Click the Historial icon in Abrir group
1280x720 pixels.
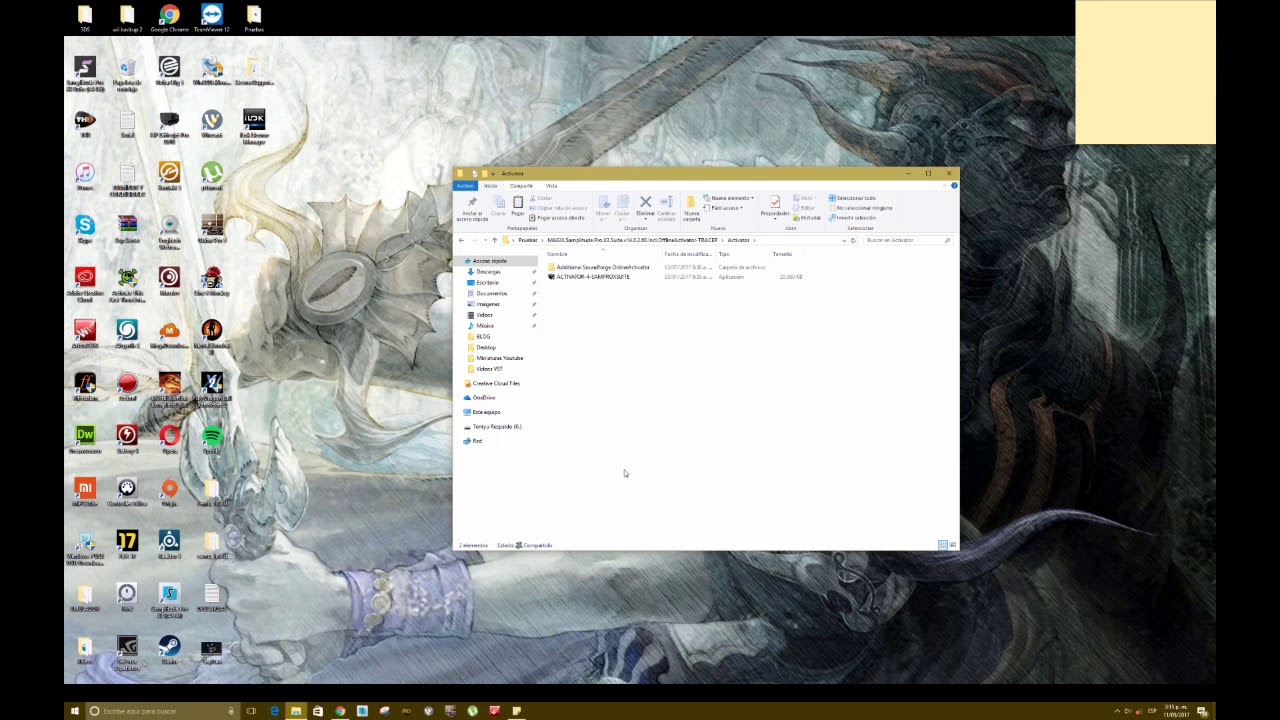click(796, 218)
